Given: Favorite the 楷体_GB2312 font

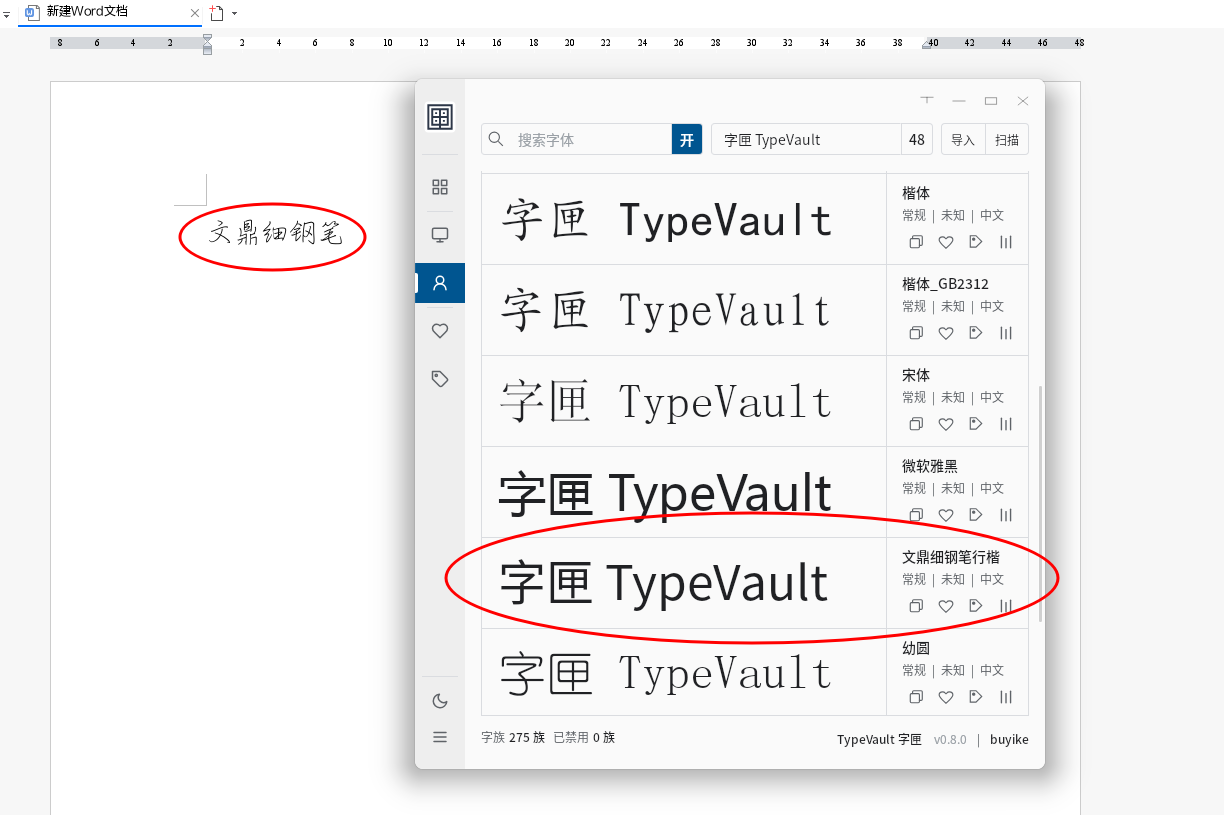Looking at the screenshot, I should coord(946,333).
